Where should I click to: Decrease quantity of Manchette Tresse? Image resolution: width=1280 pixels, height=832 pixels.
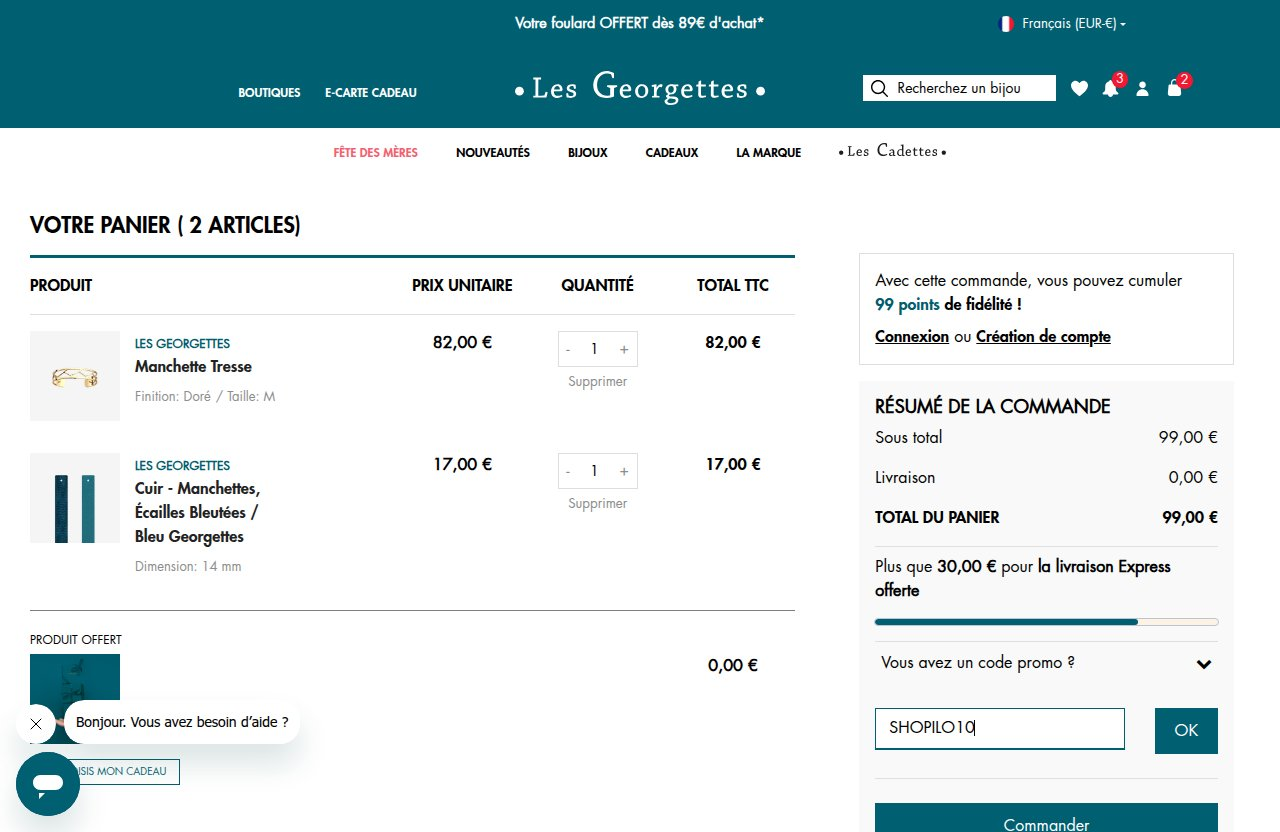pos(569,349)
